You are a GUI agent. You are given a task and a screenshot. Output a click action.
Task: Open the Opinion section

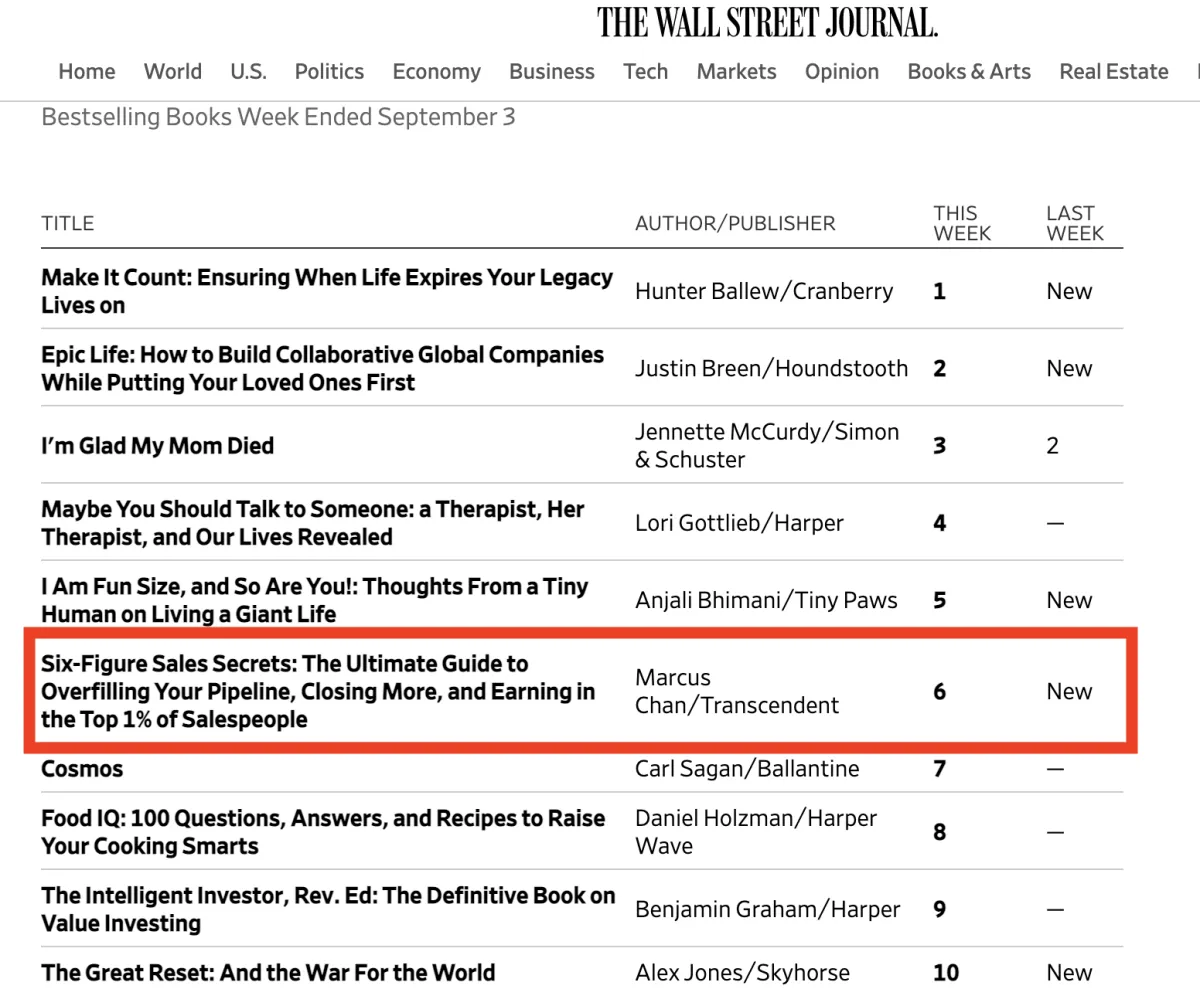(842, 72)
